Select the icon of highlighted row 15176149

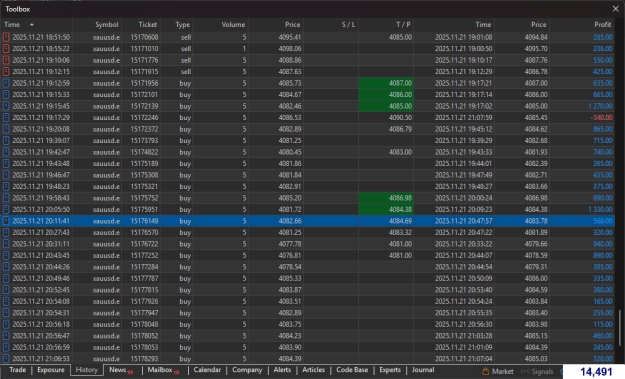pyautogui.click(x=6, y=221)
